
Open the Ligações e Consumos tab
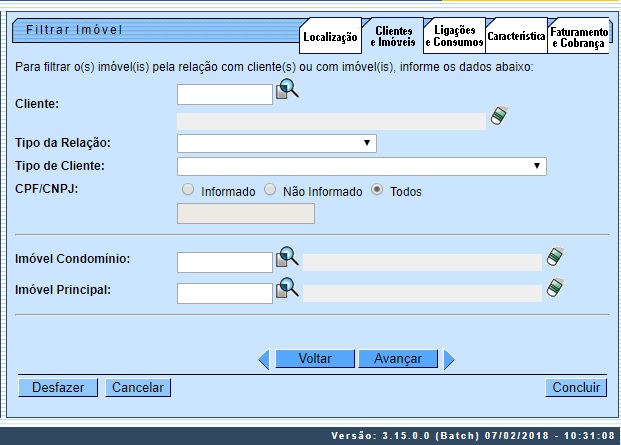(x=455, y=36)
